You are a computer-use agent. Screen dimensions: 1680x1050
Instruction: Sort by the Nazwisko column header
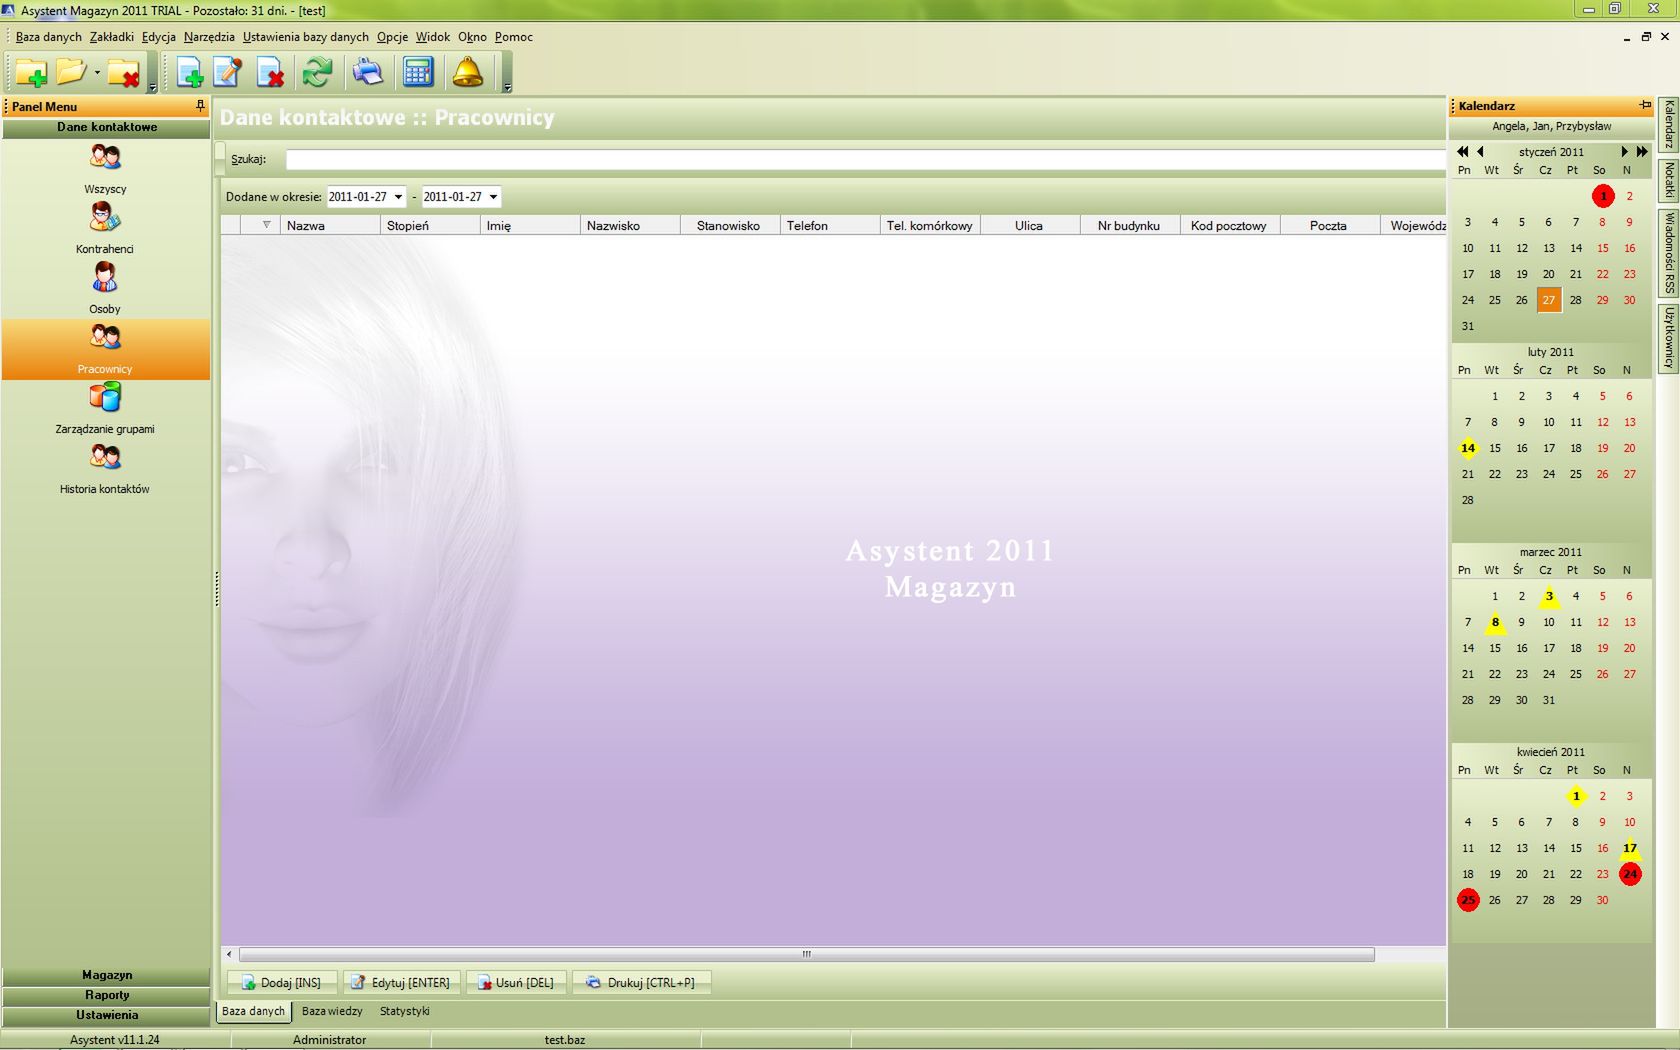pyautogui.click(x=630, y=225)
